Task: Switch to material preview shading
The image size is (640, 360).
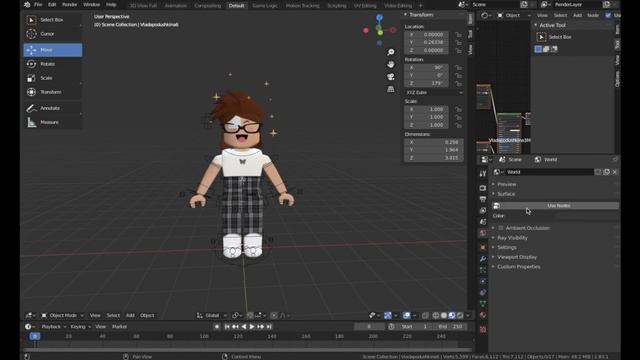Action: pyautogui.click(x=452, y=316)
